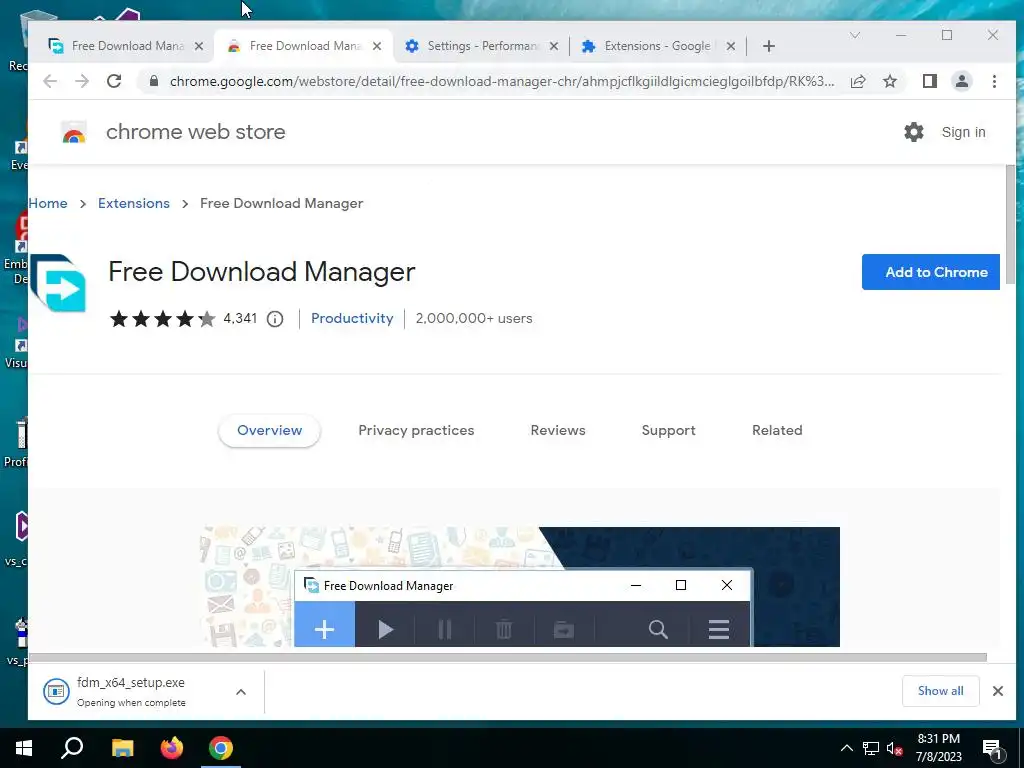Click the star rating of the extension

point(163,319)
